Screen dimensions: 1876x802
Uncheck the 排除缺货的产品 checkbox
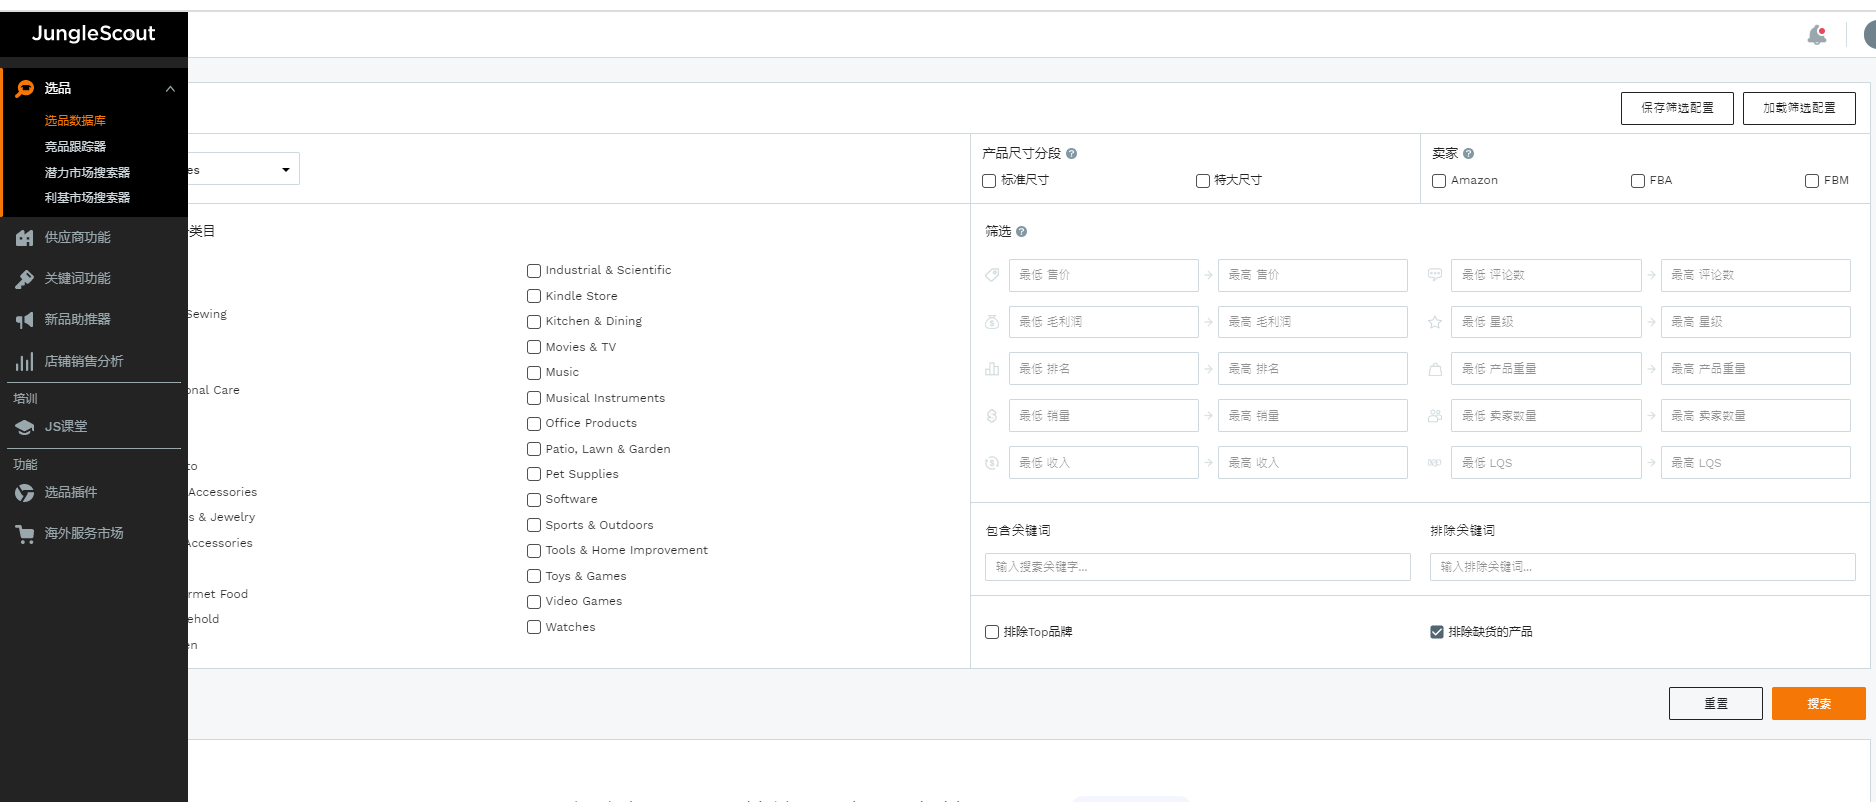coord(1437,632)
